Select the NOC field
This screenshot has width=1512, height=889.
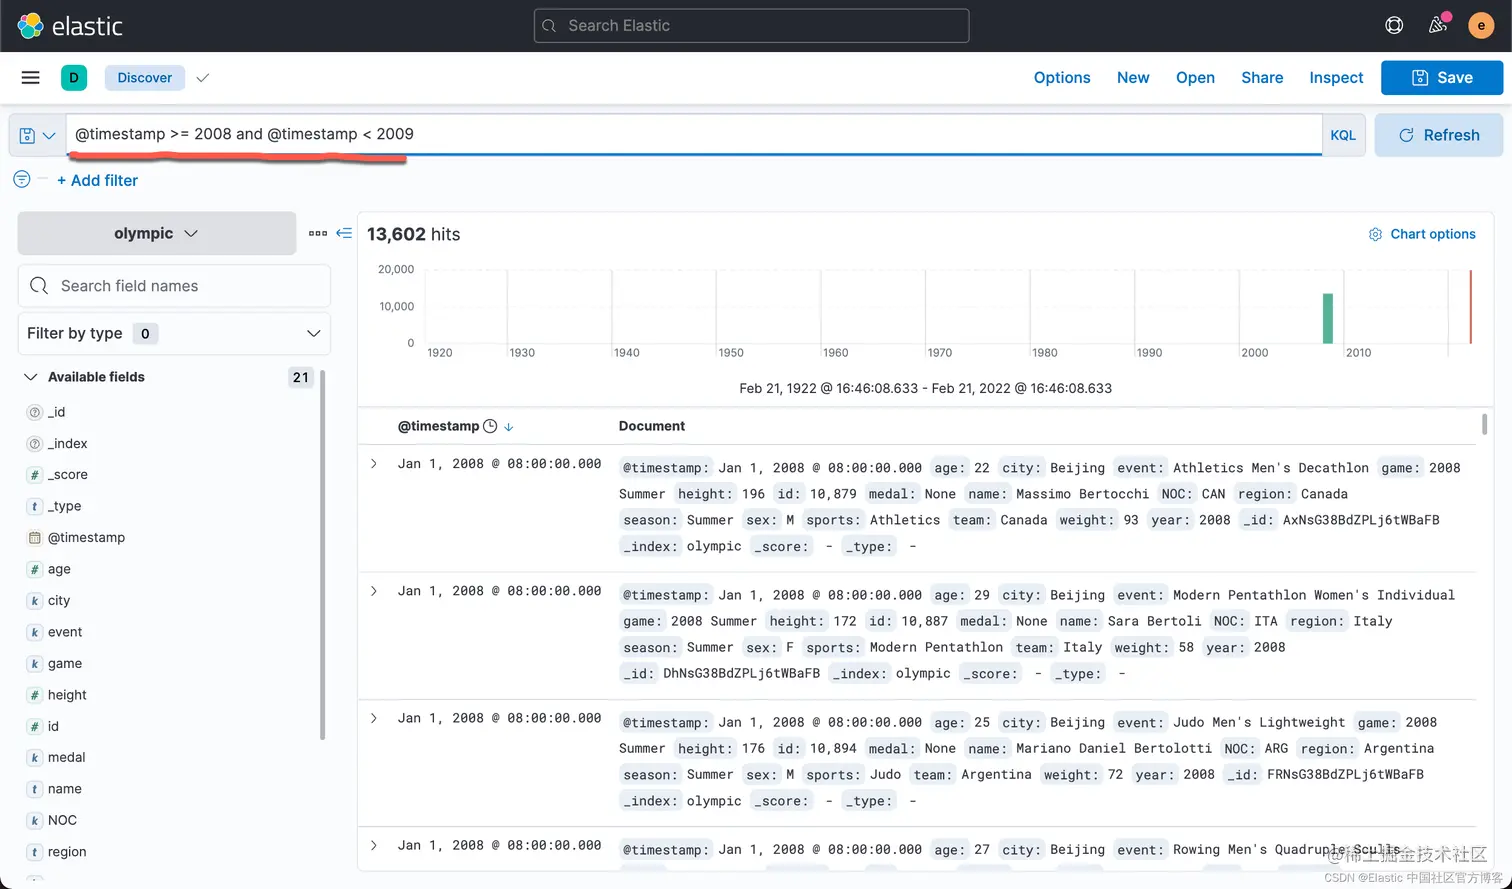[62, 820]
